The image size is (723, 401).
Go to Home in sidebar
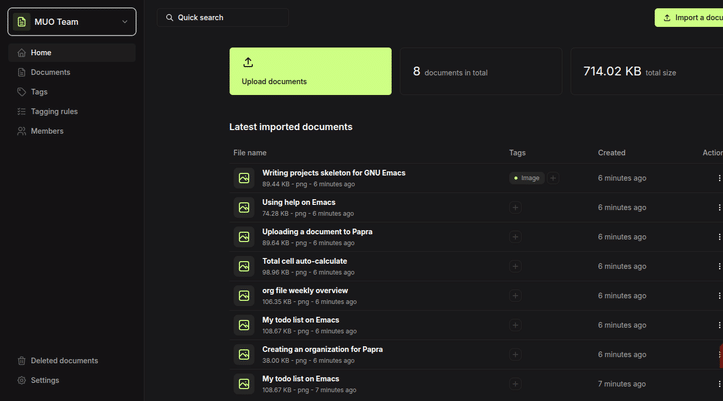tap(72, 53)
